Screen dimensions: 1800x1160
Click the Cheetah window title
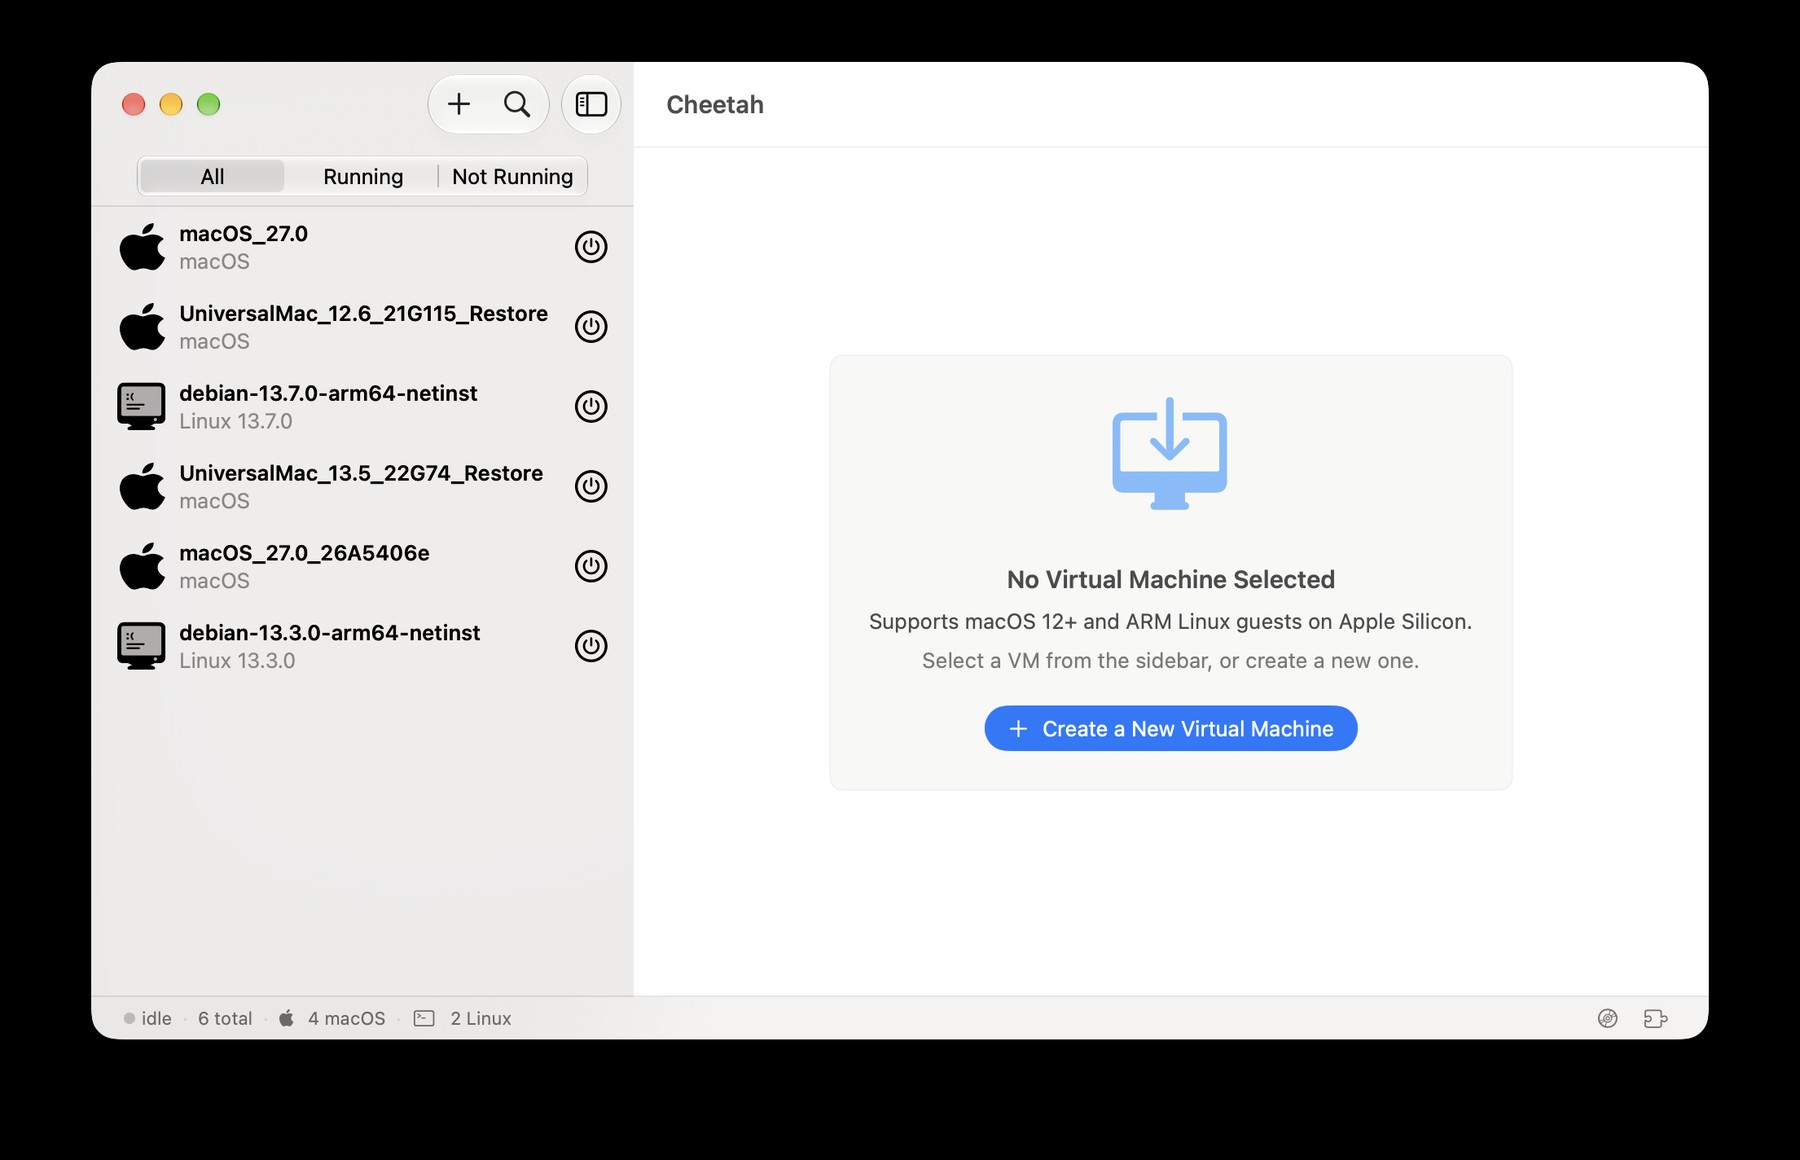pyautogui.click(x=715, y=105)
